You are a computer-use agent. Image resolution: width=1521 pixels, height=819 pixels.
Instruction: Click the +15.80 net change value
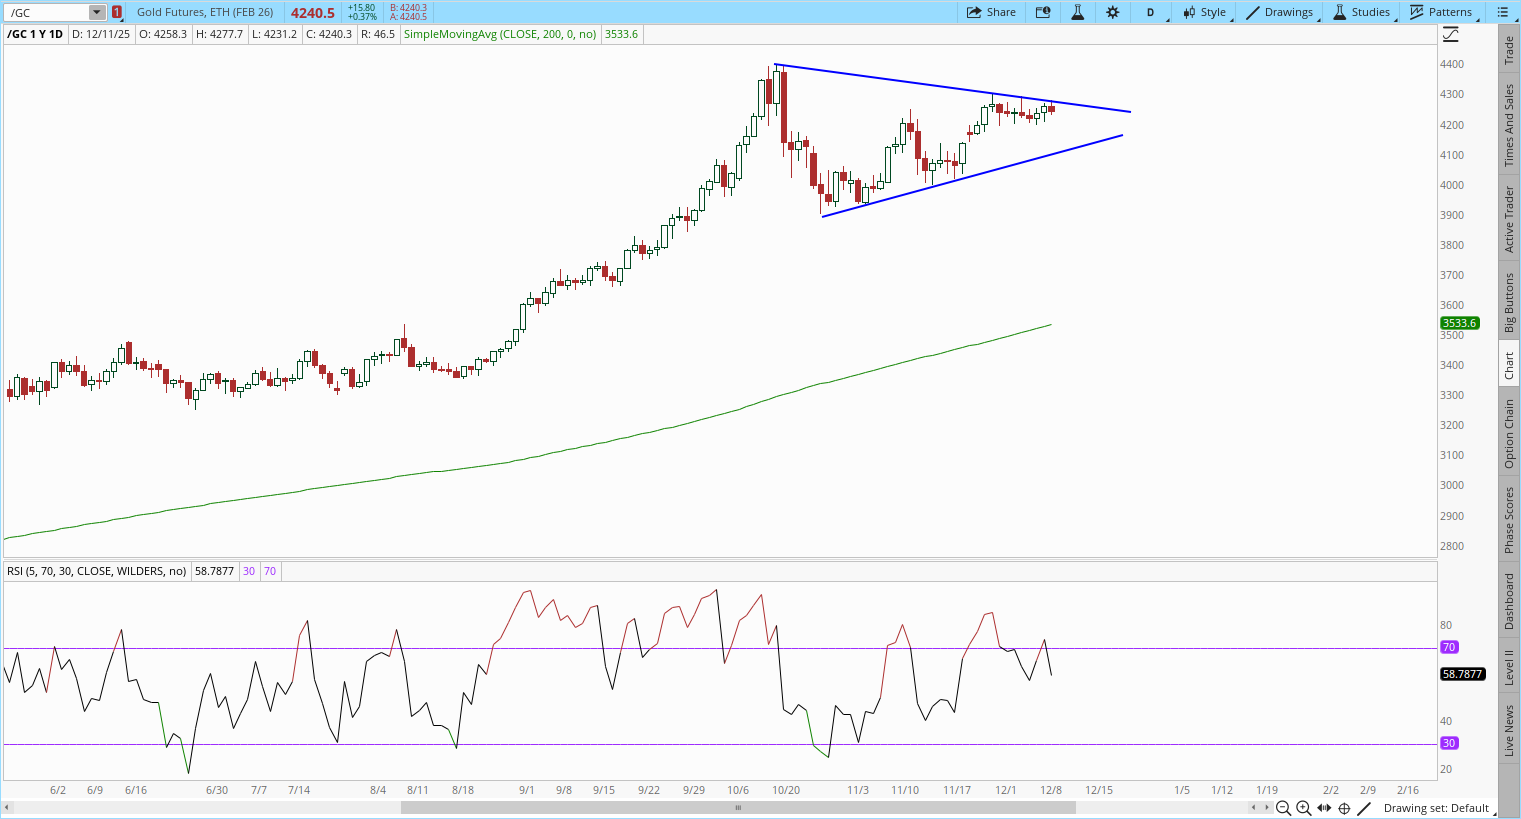coord(361,8)
